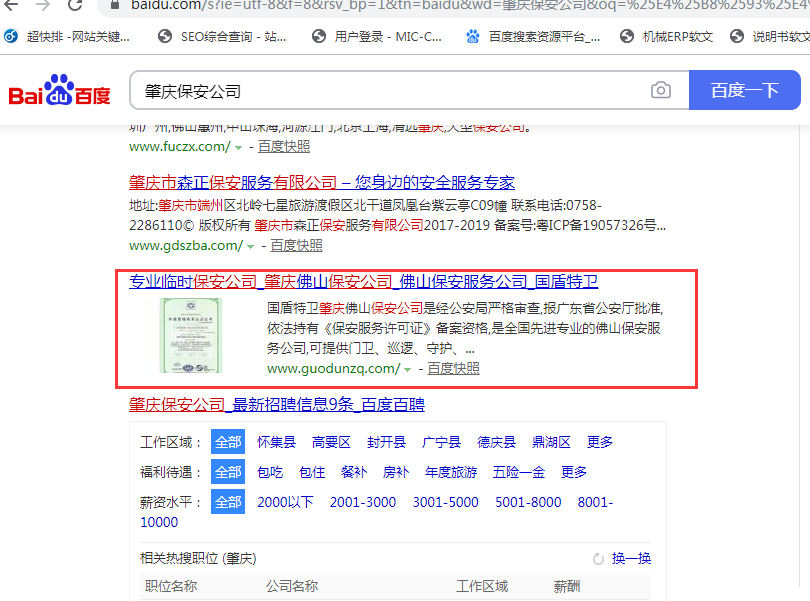Select 全部 in the 工作区域 filter
This screenshot has width=810, height=601.
(x=227, y=442)
